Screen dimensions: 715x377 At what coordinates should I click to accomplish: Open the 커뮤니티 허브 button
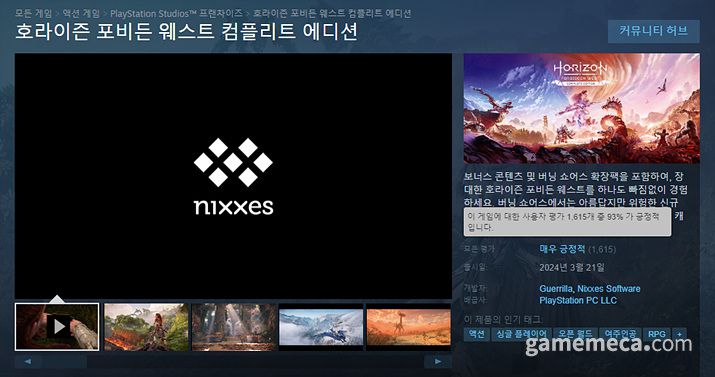[653, 31]
